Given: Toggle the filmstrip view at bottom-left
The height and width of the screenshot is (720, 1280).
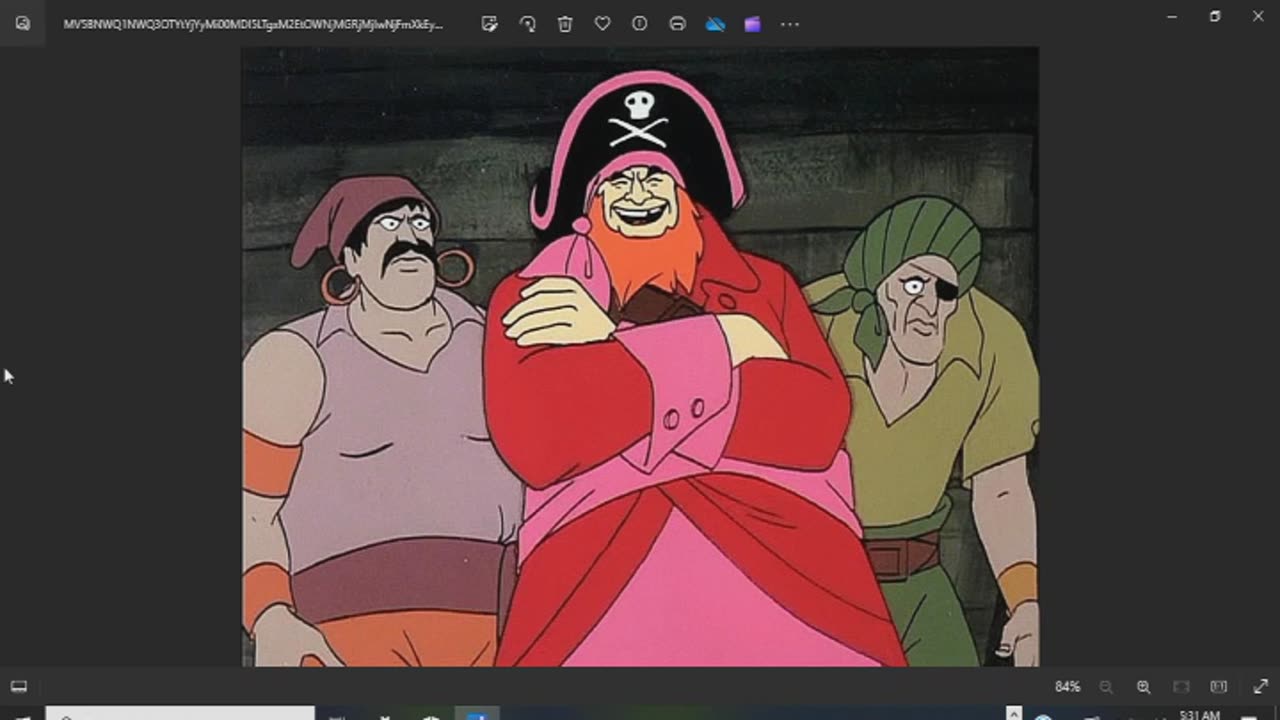Looking at the screenshot, I should click(x=19, y=687).
